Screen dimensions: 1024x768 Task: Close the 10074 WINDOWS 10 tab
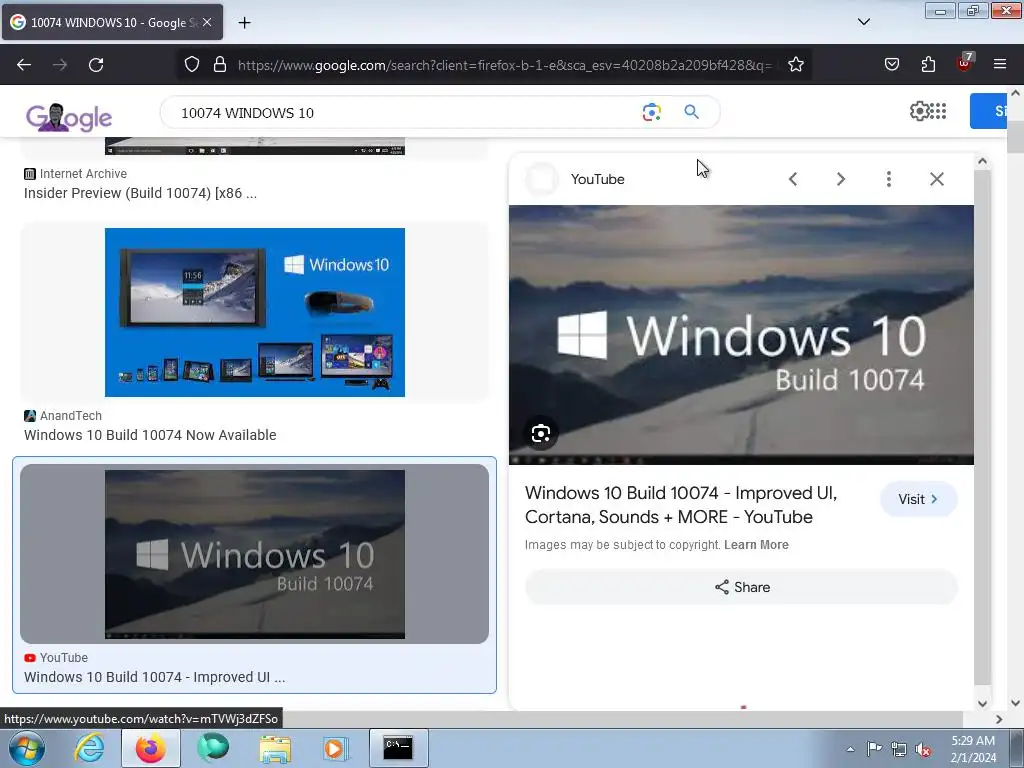pyautogui.click(x=207, y=22)
